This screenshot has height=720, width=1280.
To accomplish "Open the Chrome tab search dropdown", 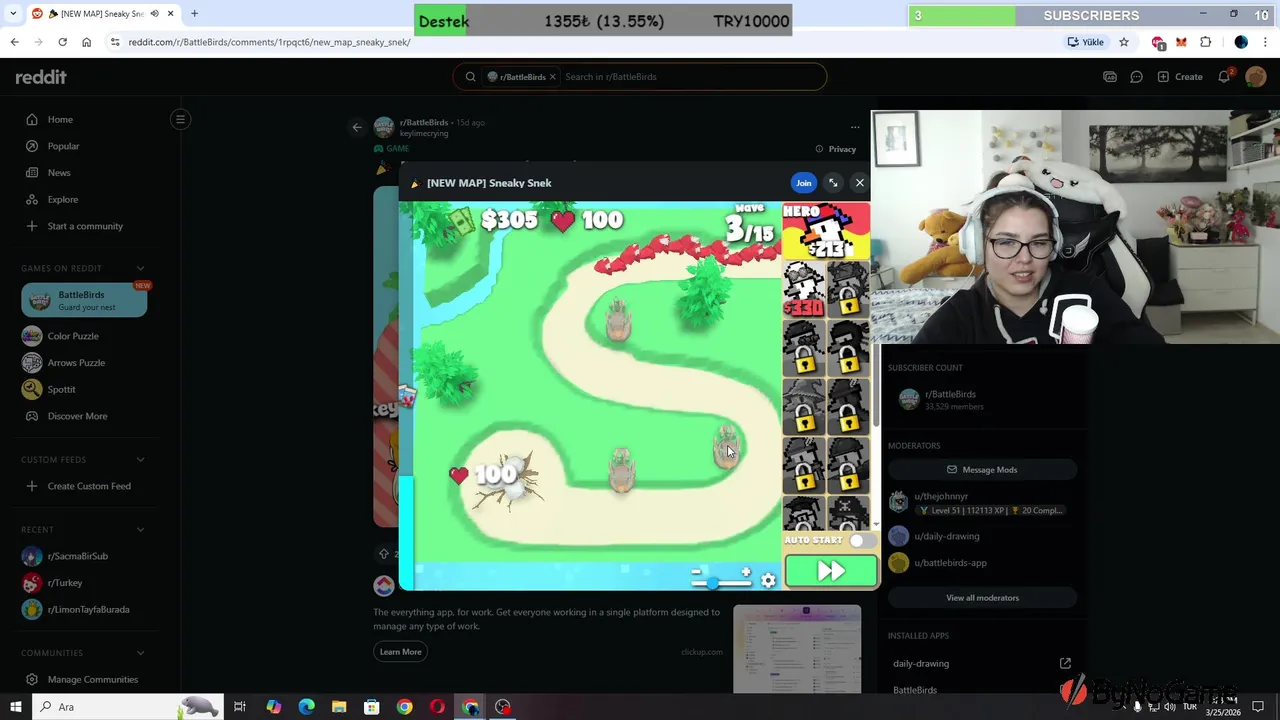I will [13, 14].
